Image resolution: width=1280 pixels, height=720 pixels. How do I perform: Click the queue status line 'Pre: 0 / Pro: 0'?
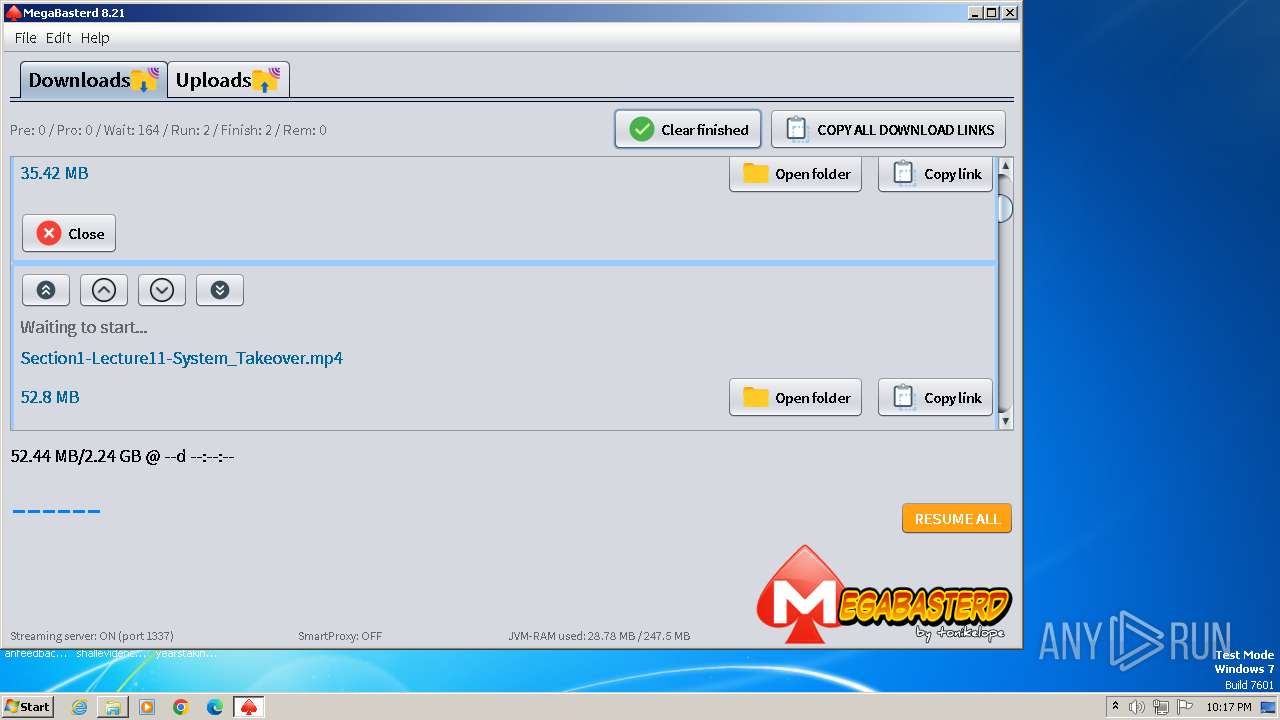(168, 130)
